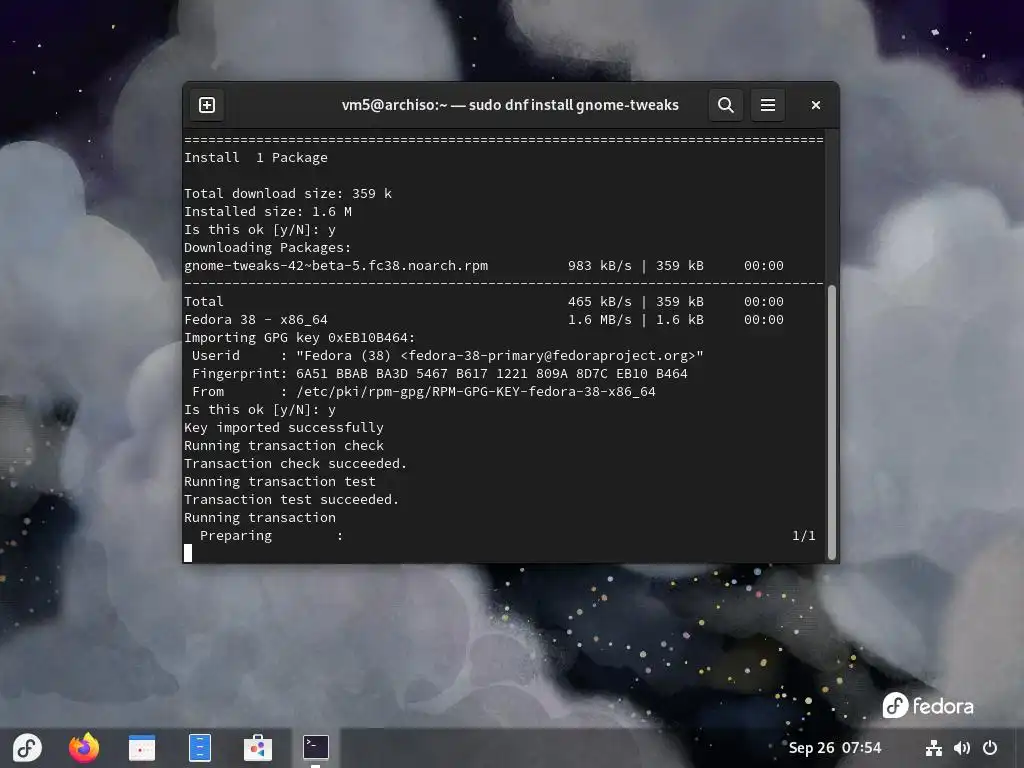The image size is (1024, 768).
Task: Click the "Running transaction" line
Action: point(259,518)
